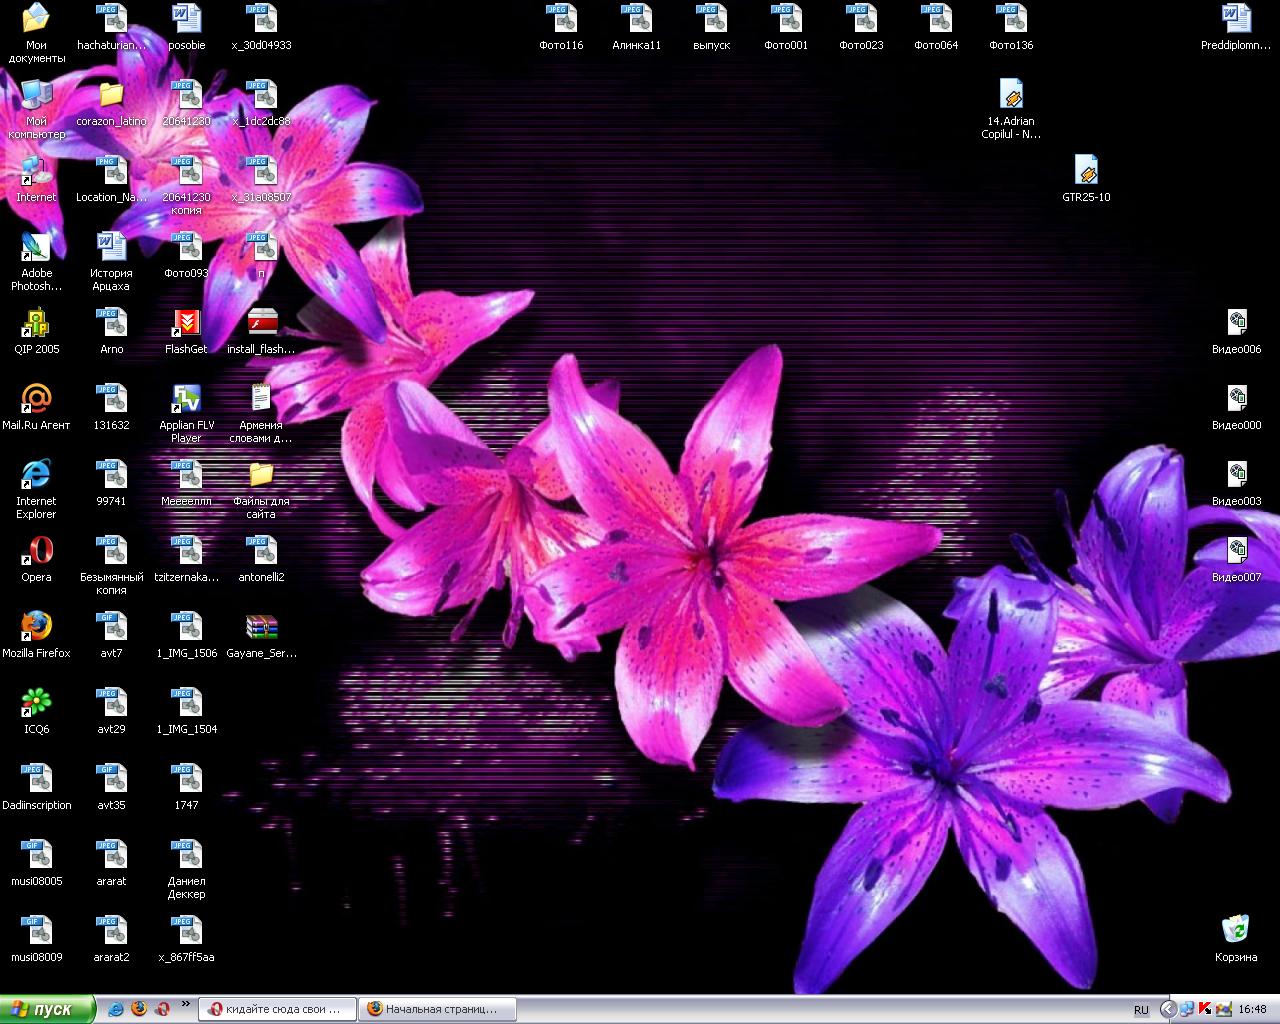Expand hidden system tray icons arrow
Image resolution: width=1280 pixels, height=1024 pixels.
tap(1169, 1009)
